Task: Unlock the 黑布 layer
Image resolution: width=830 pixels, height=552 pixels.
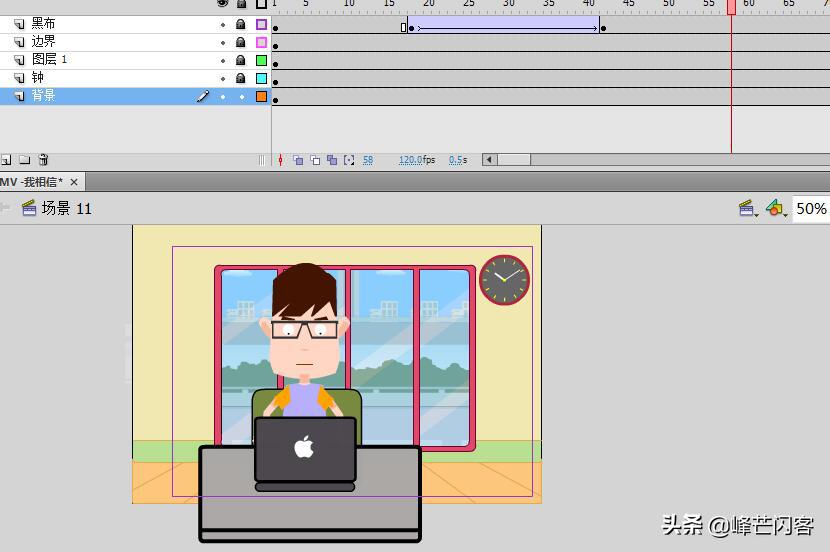Action: [240, 24]
